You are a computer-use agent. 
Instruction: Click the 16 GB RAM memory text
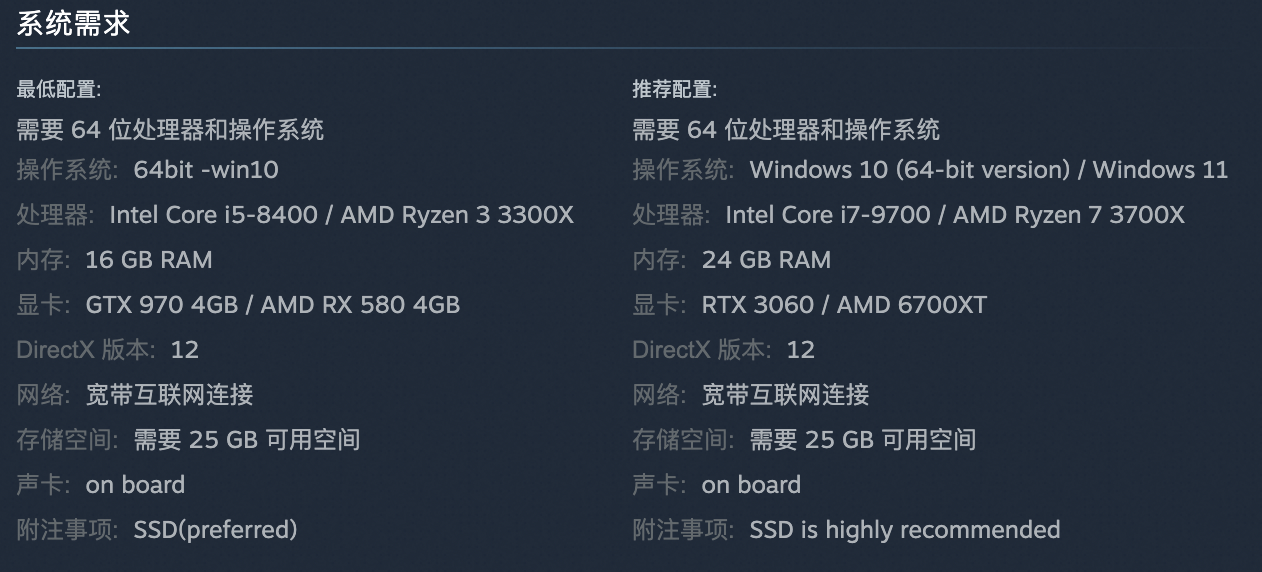click(x=149, y=260)
